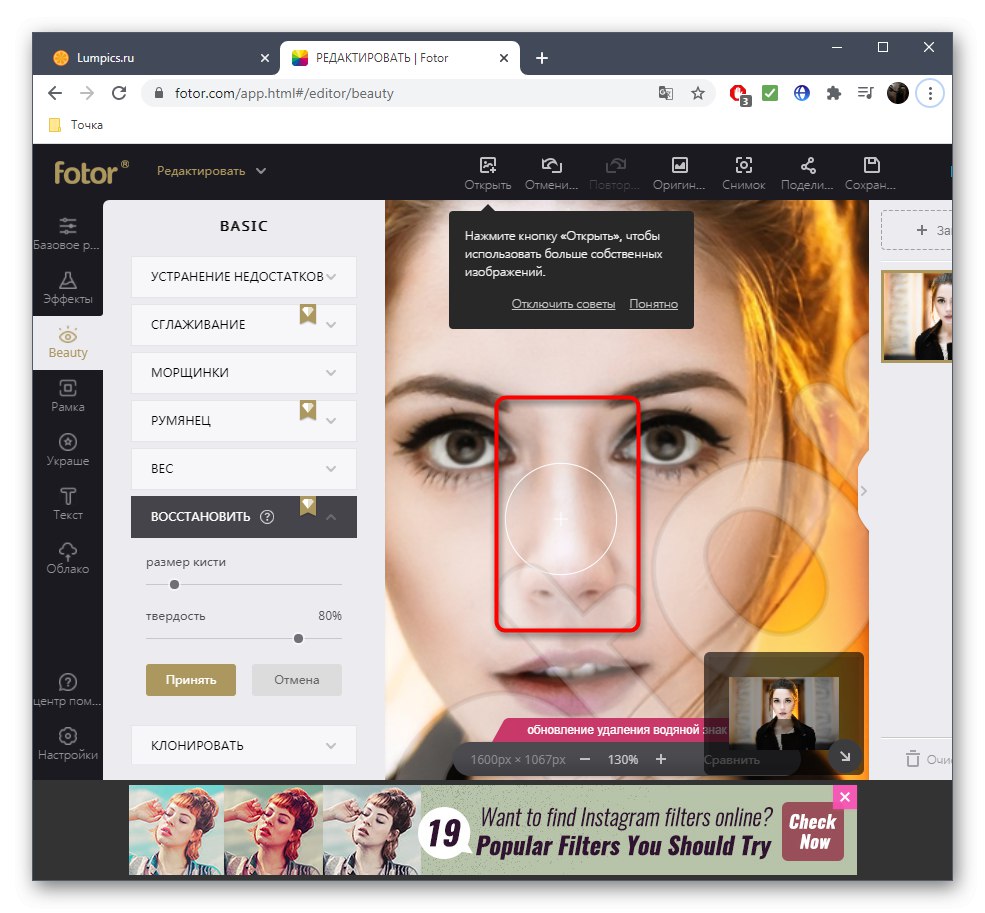The height and width of the screenshot is (913, 985).
Task: Adjust the твердость slider handle
Action: tap(298, 638)
